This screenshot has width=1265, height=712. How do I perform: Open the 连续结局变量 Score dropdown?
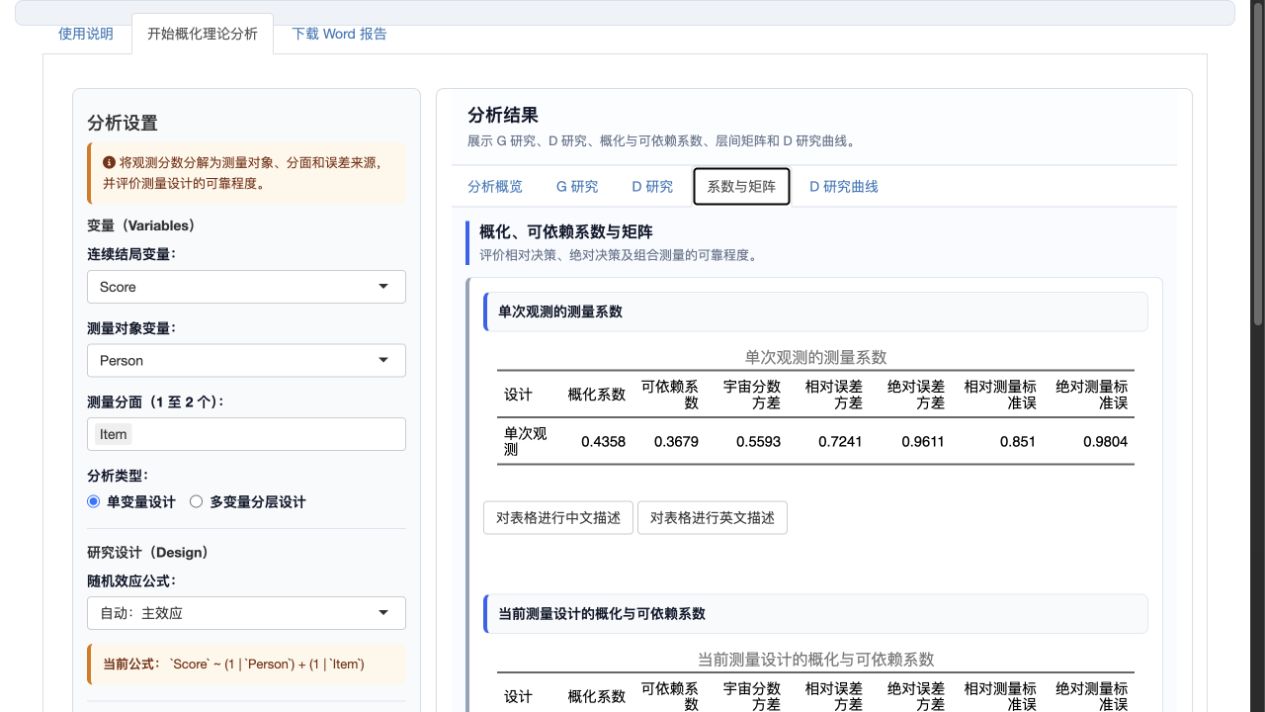[x=246, y=287]
